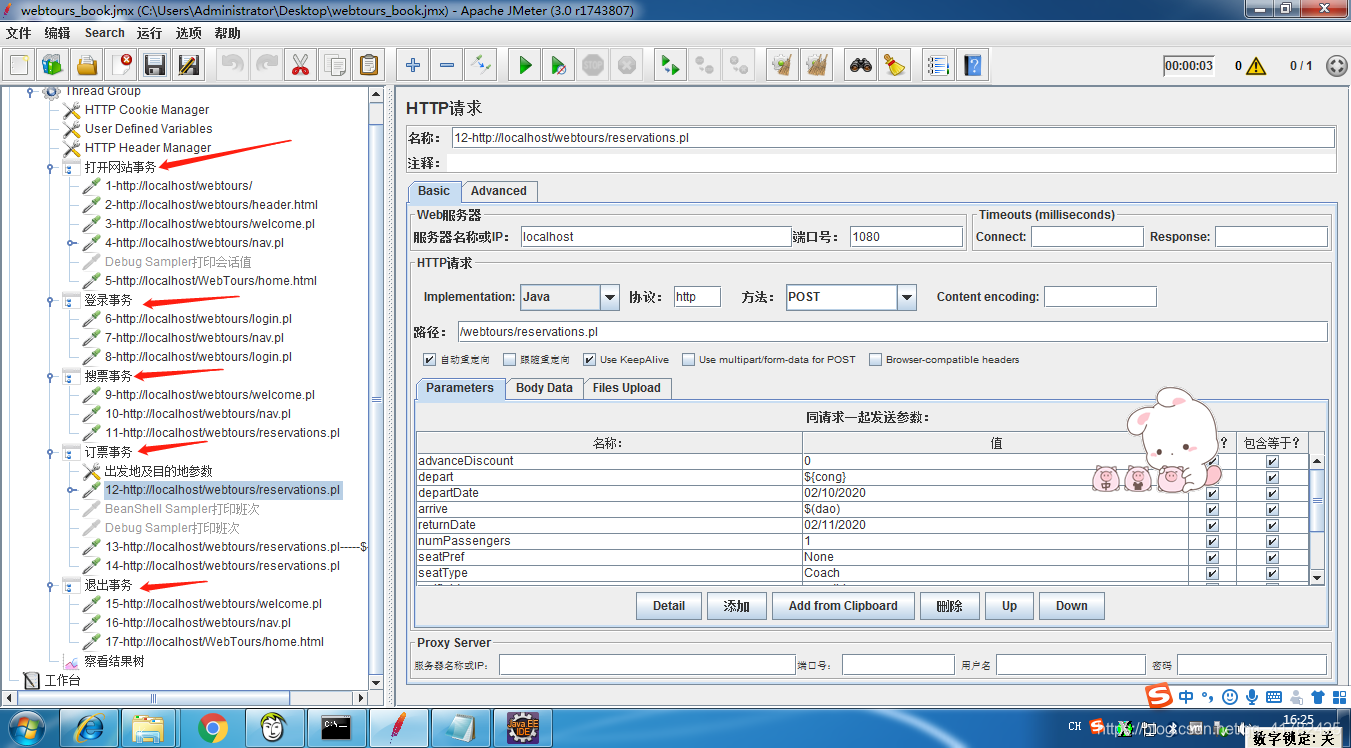
Task: Click the Close test plan icon
Action: (x=121, y=66)
